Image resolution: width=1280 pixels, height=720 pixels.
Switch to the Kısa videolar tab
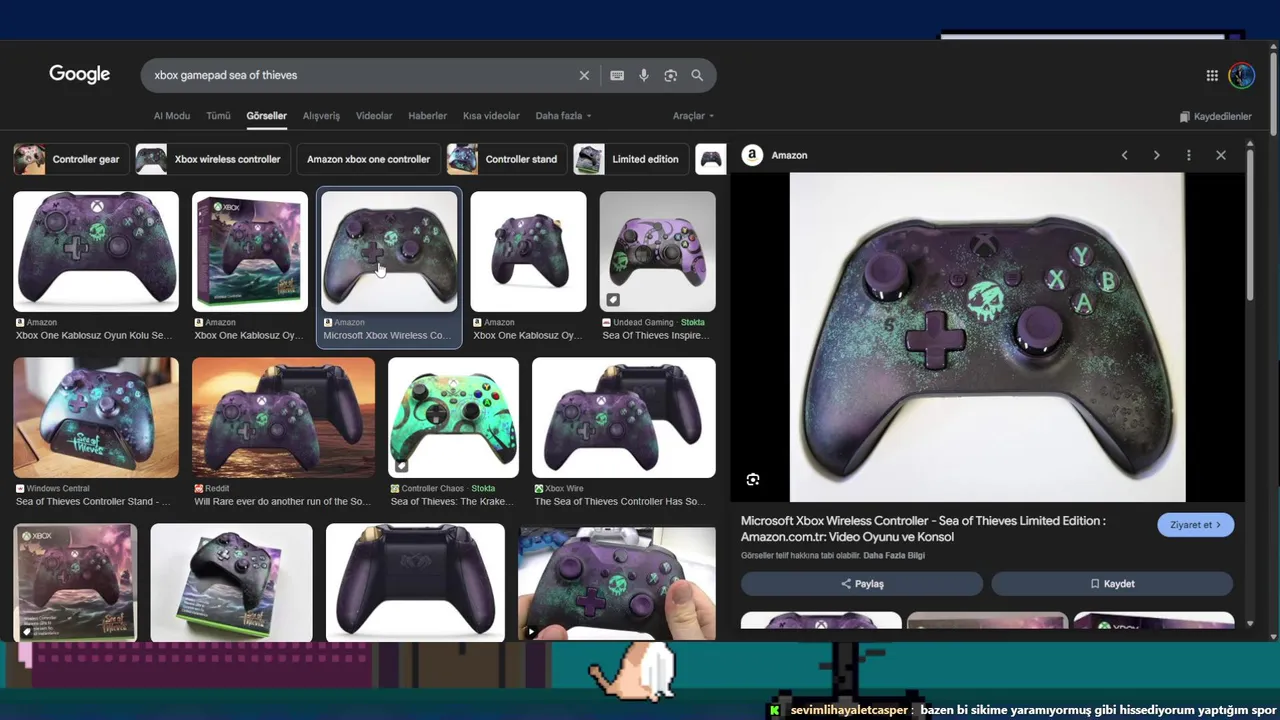491,116
